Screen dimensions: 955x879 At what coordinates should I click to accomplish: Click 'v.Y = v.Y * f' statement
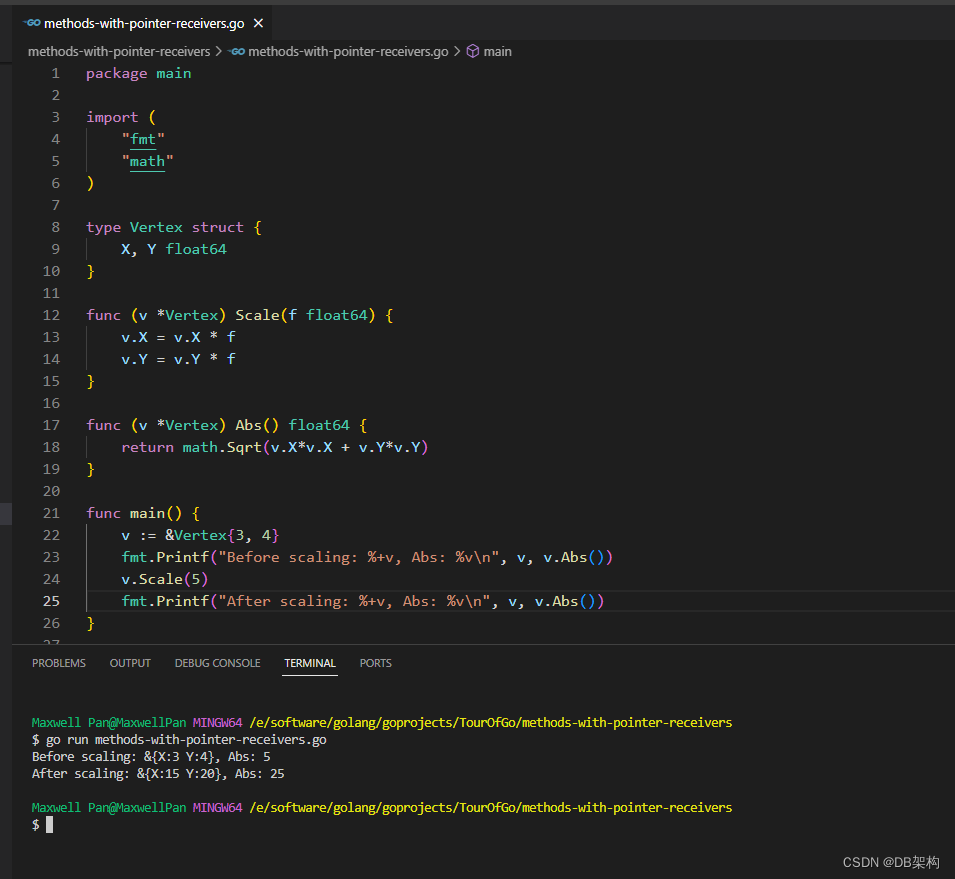pos(178,359)
